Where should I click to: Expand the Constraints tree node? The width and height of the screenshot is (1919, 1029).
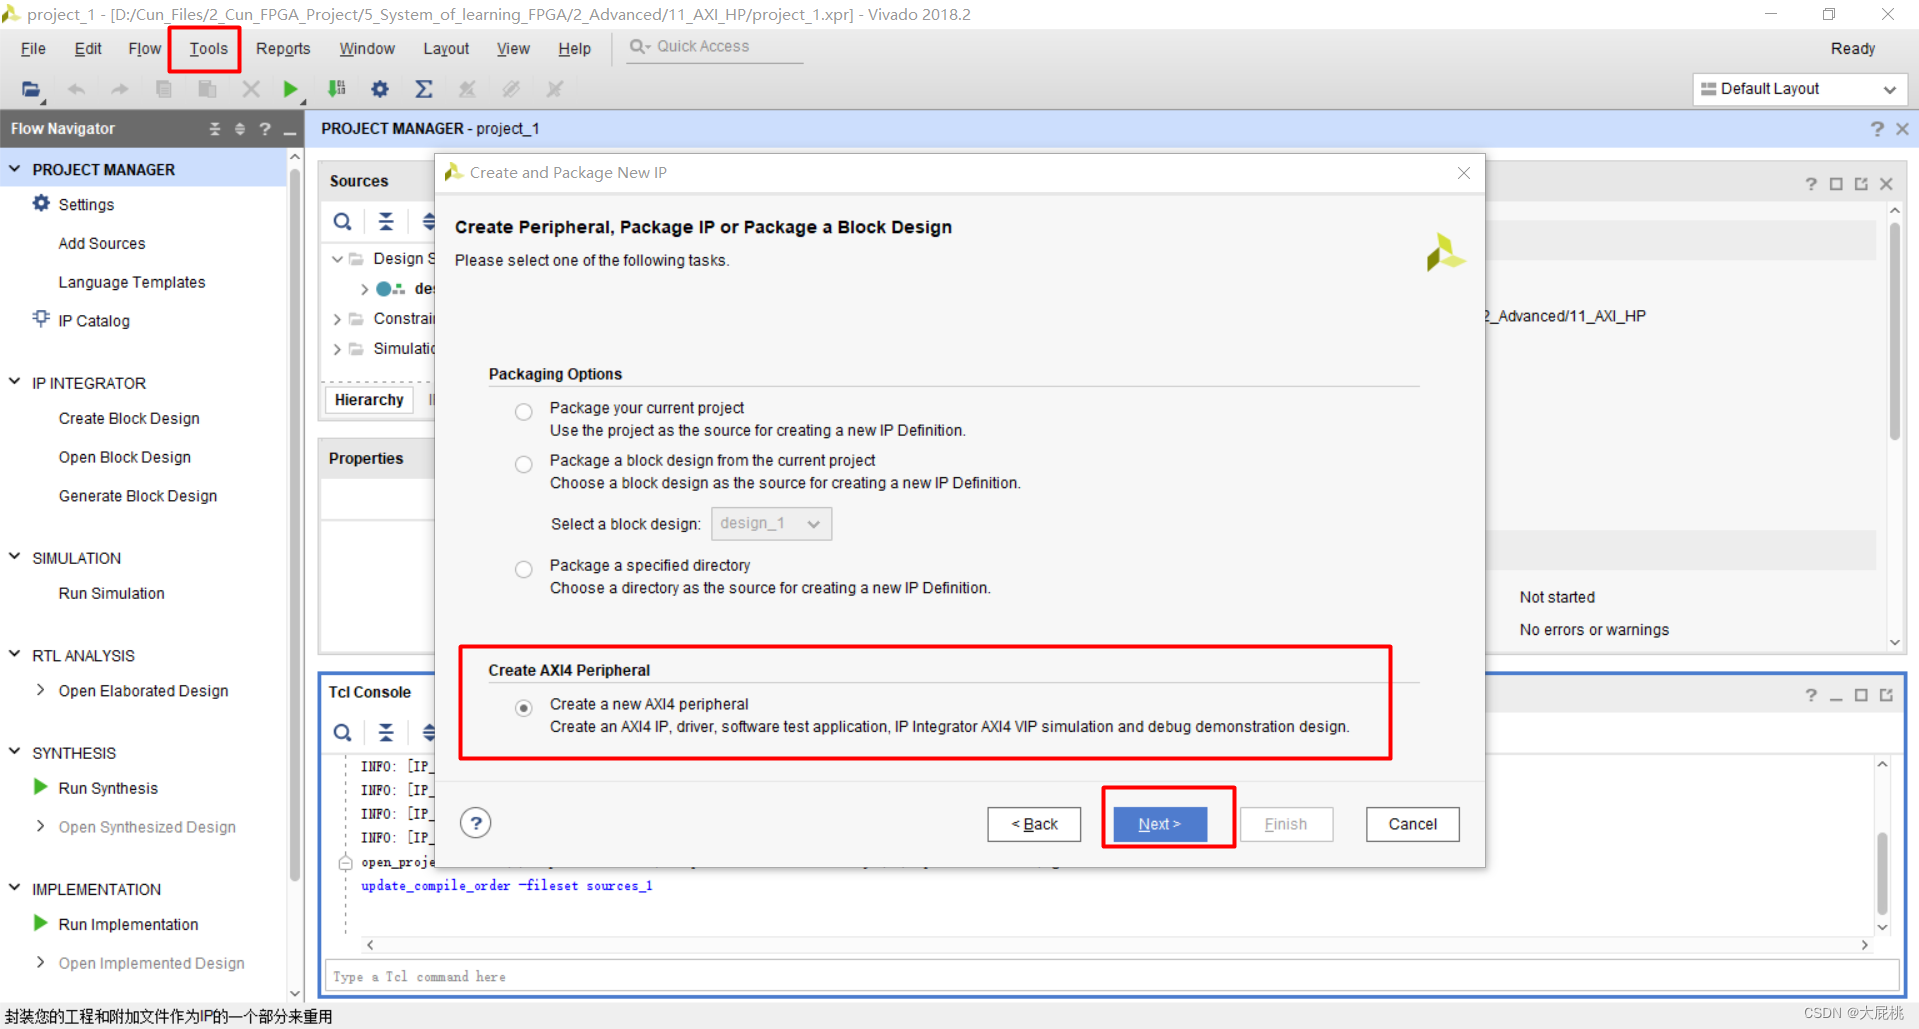point(338,319)
